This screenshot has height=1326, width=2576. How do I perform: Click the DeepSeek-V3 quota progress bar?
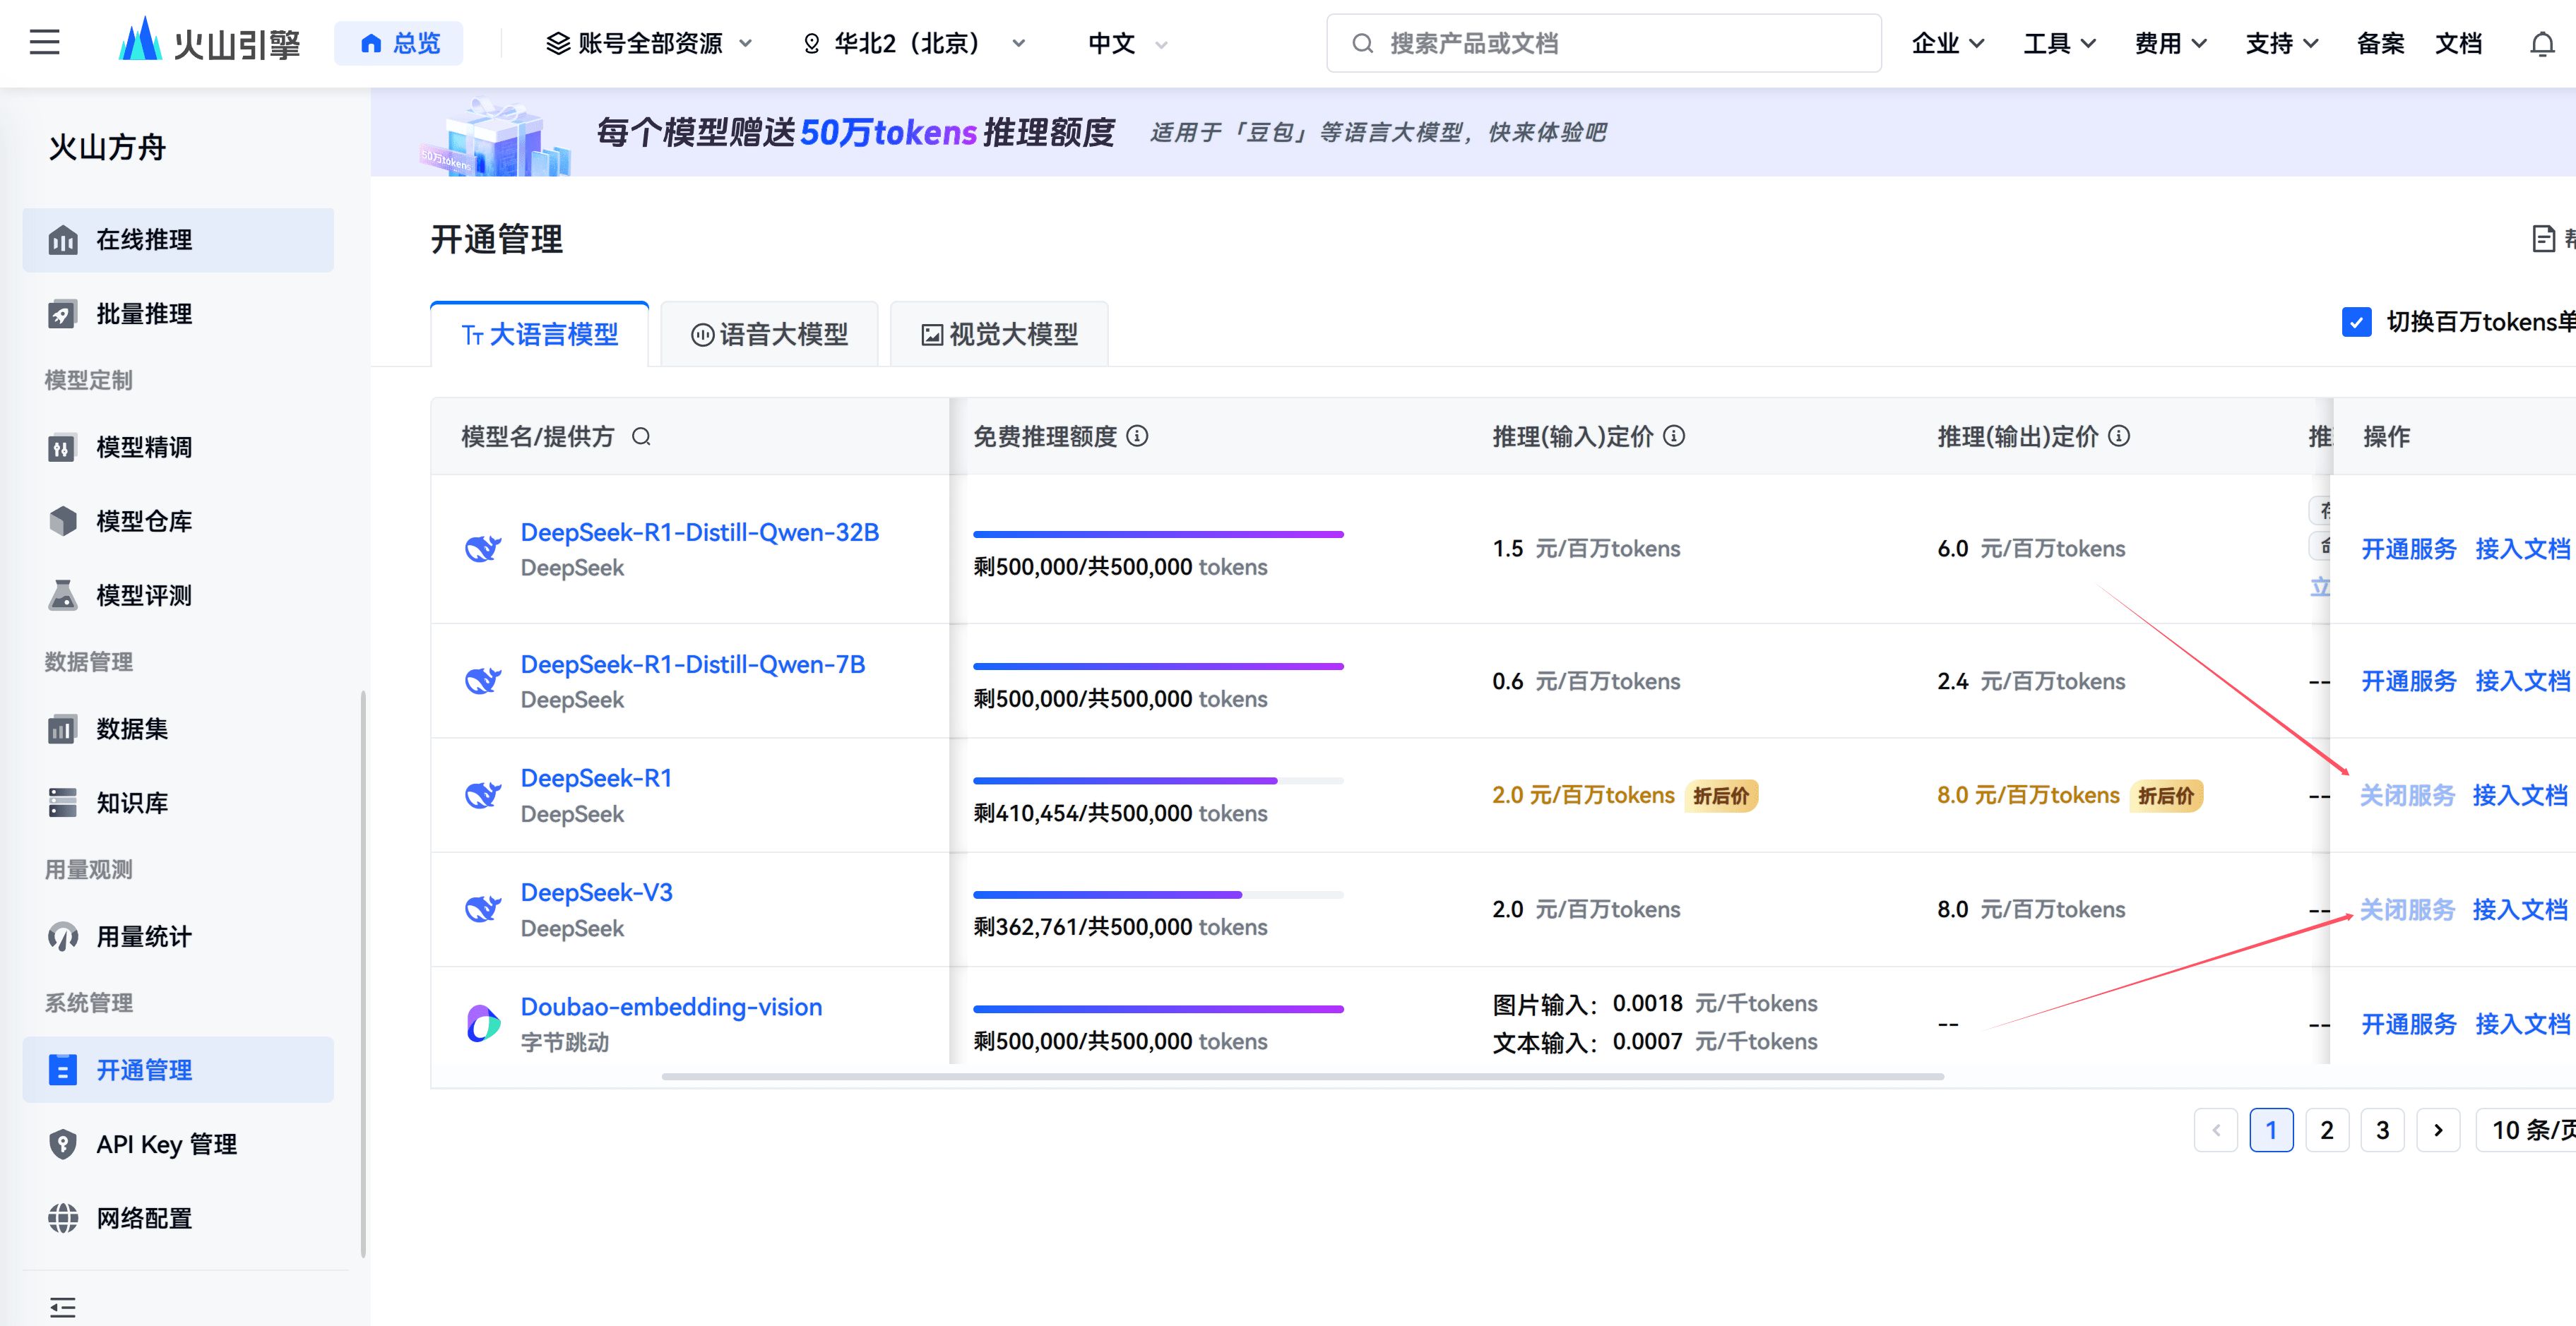click(1158, 894)
